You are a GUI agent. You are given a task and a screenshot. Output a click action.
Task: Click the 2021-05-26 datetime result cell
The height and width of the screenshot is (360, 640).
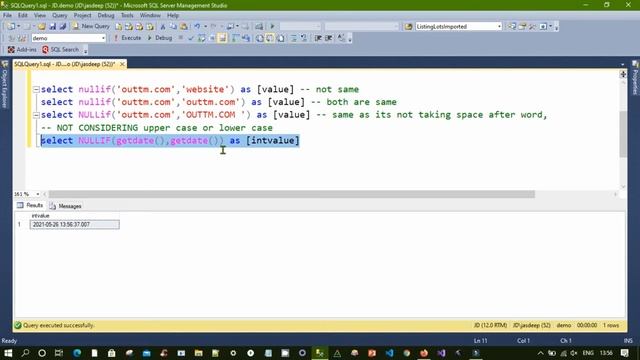coord(75,224)
